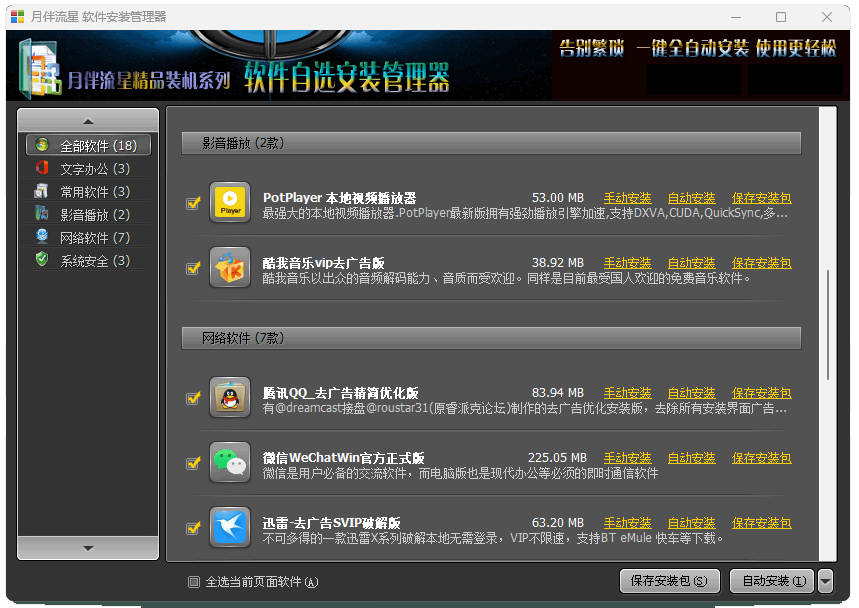
Task: Click the 网络软件 sidebar icon
Action: (x=42, y=237)
